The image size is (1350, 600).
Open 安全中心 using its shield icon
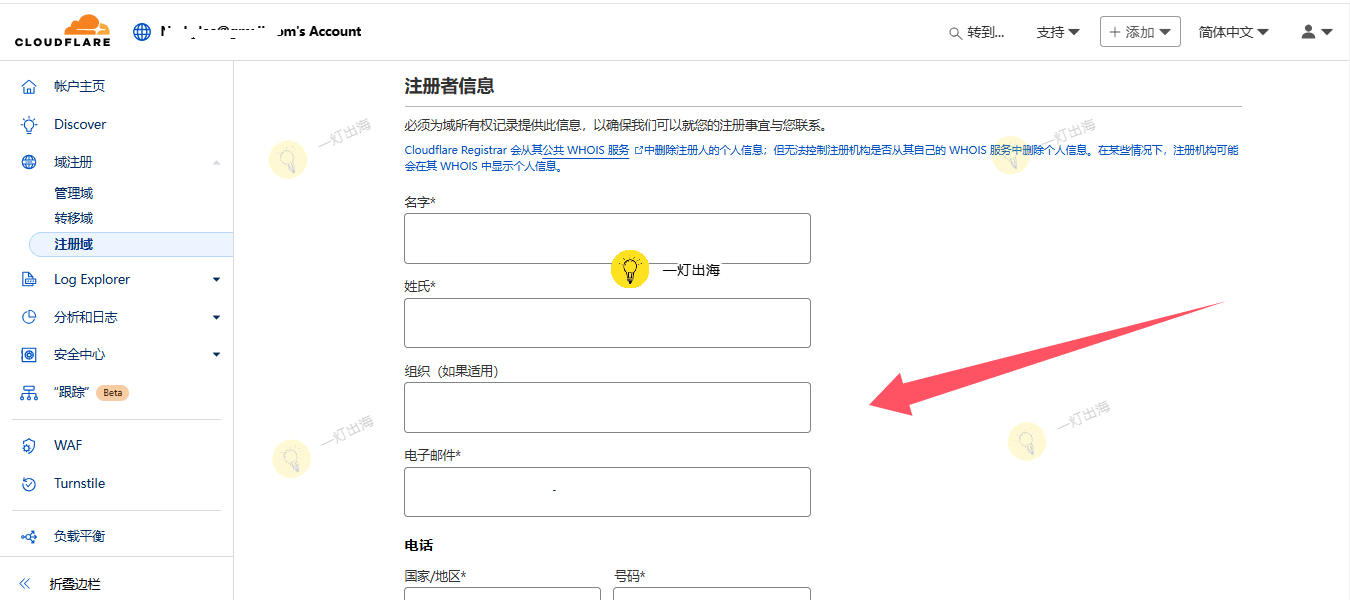[x=30, y=353]
